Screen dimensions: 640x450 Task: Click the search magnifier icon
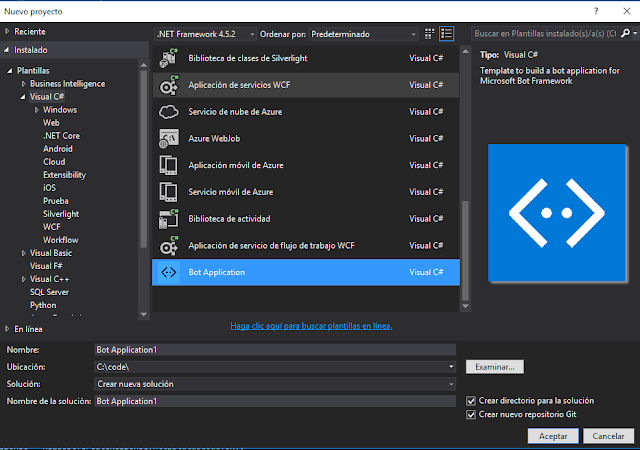[624, 33]
